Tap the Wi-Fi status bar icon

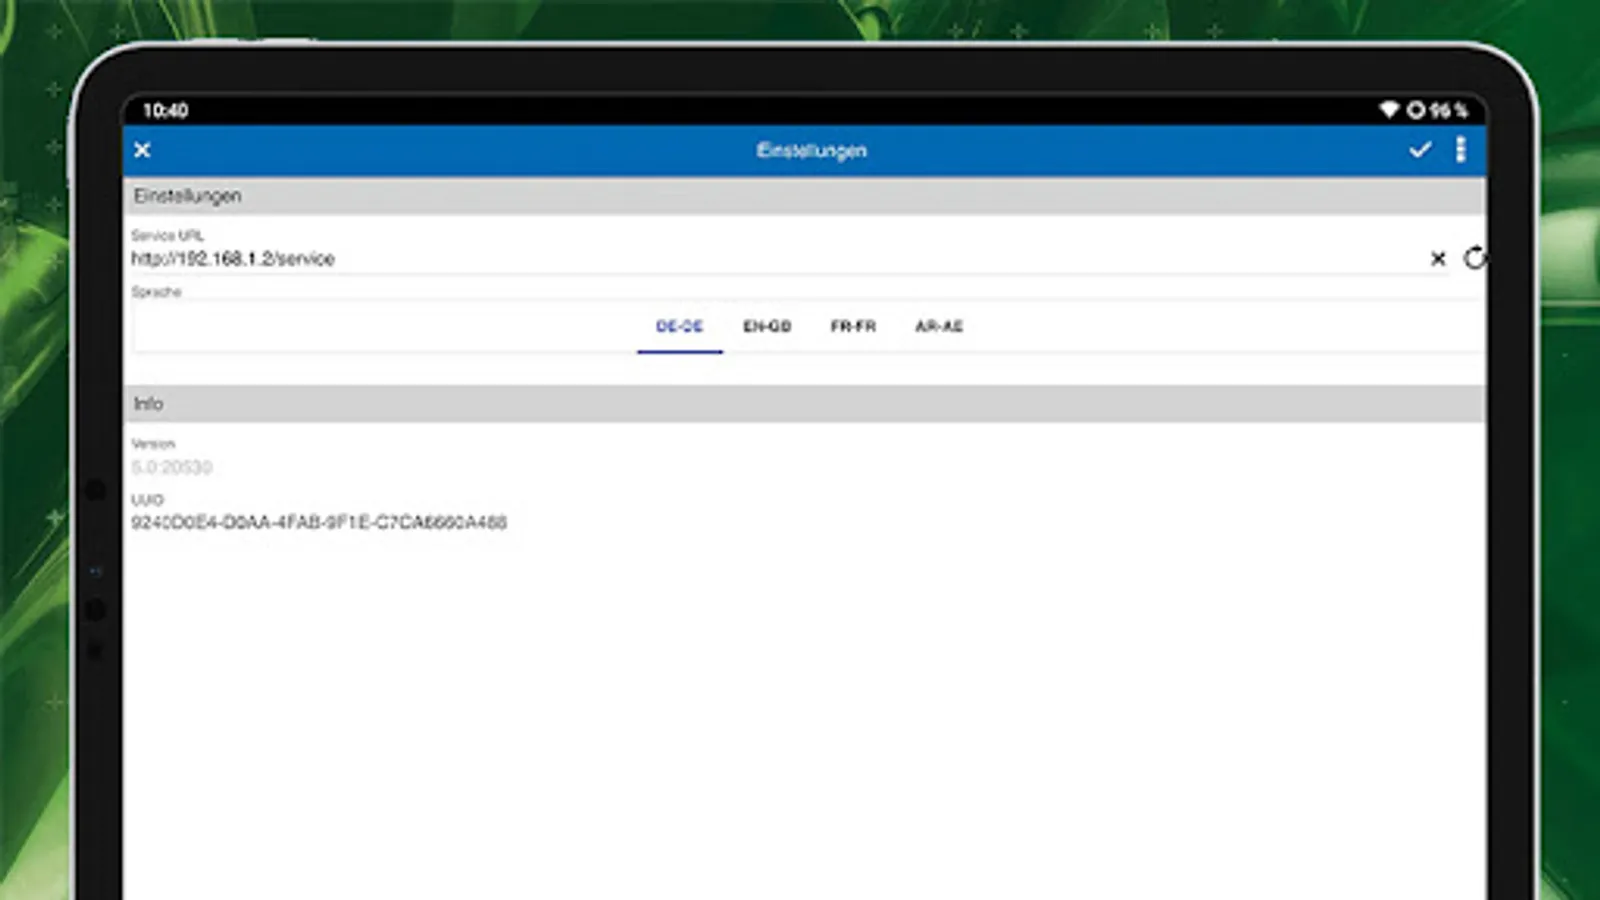[1389, 110]
